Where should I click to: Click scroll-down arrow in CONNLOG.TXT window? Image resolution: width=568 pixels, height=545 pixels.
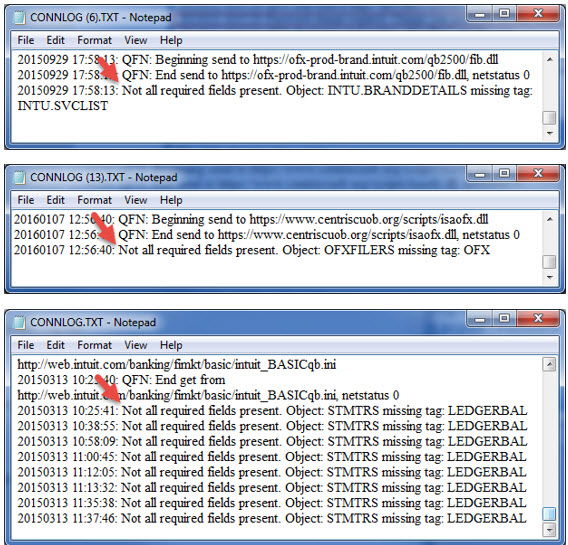550,530
